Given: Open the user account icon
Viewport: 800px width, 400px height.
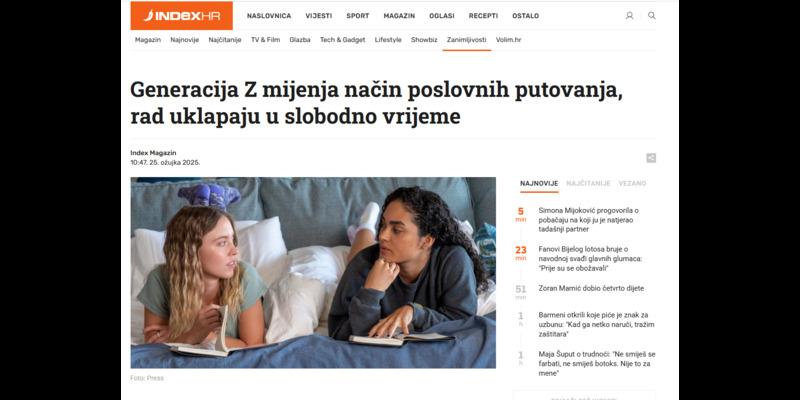Looking at the screenshot, I should (629, 15).
